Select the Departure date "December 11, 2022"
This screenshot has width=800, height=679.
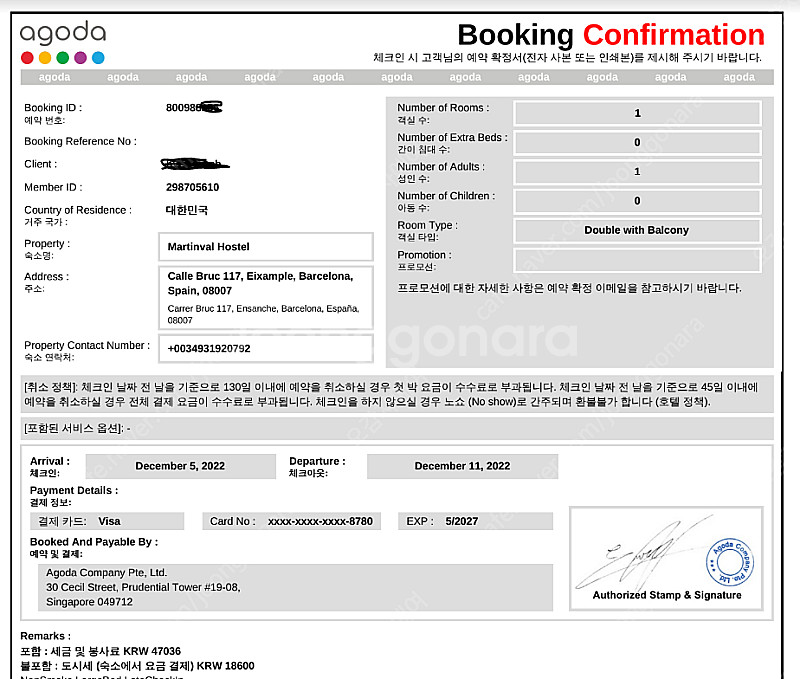point(462,466)
